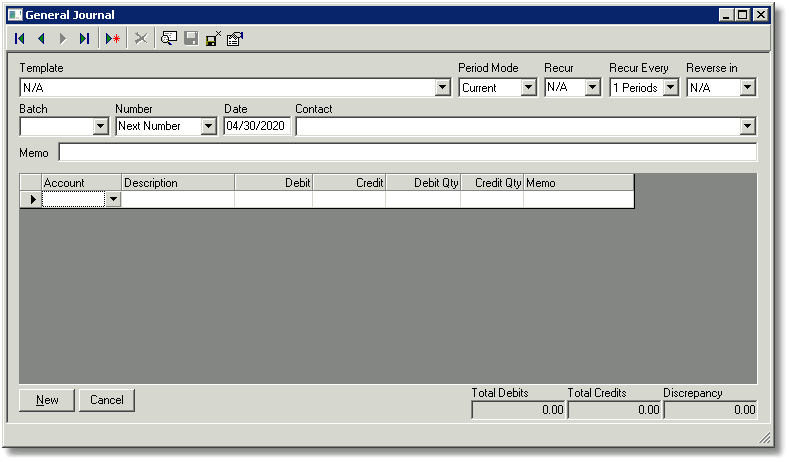The image size is (789, 462).
Task: Minimize the General Journal window
Action: pos(726,15)
